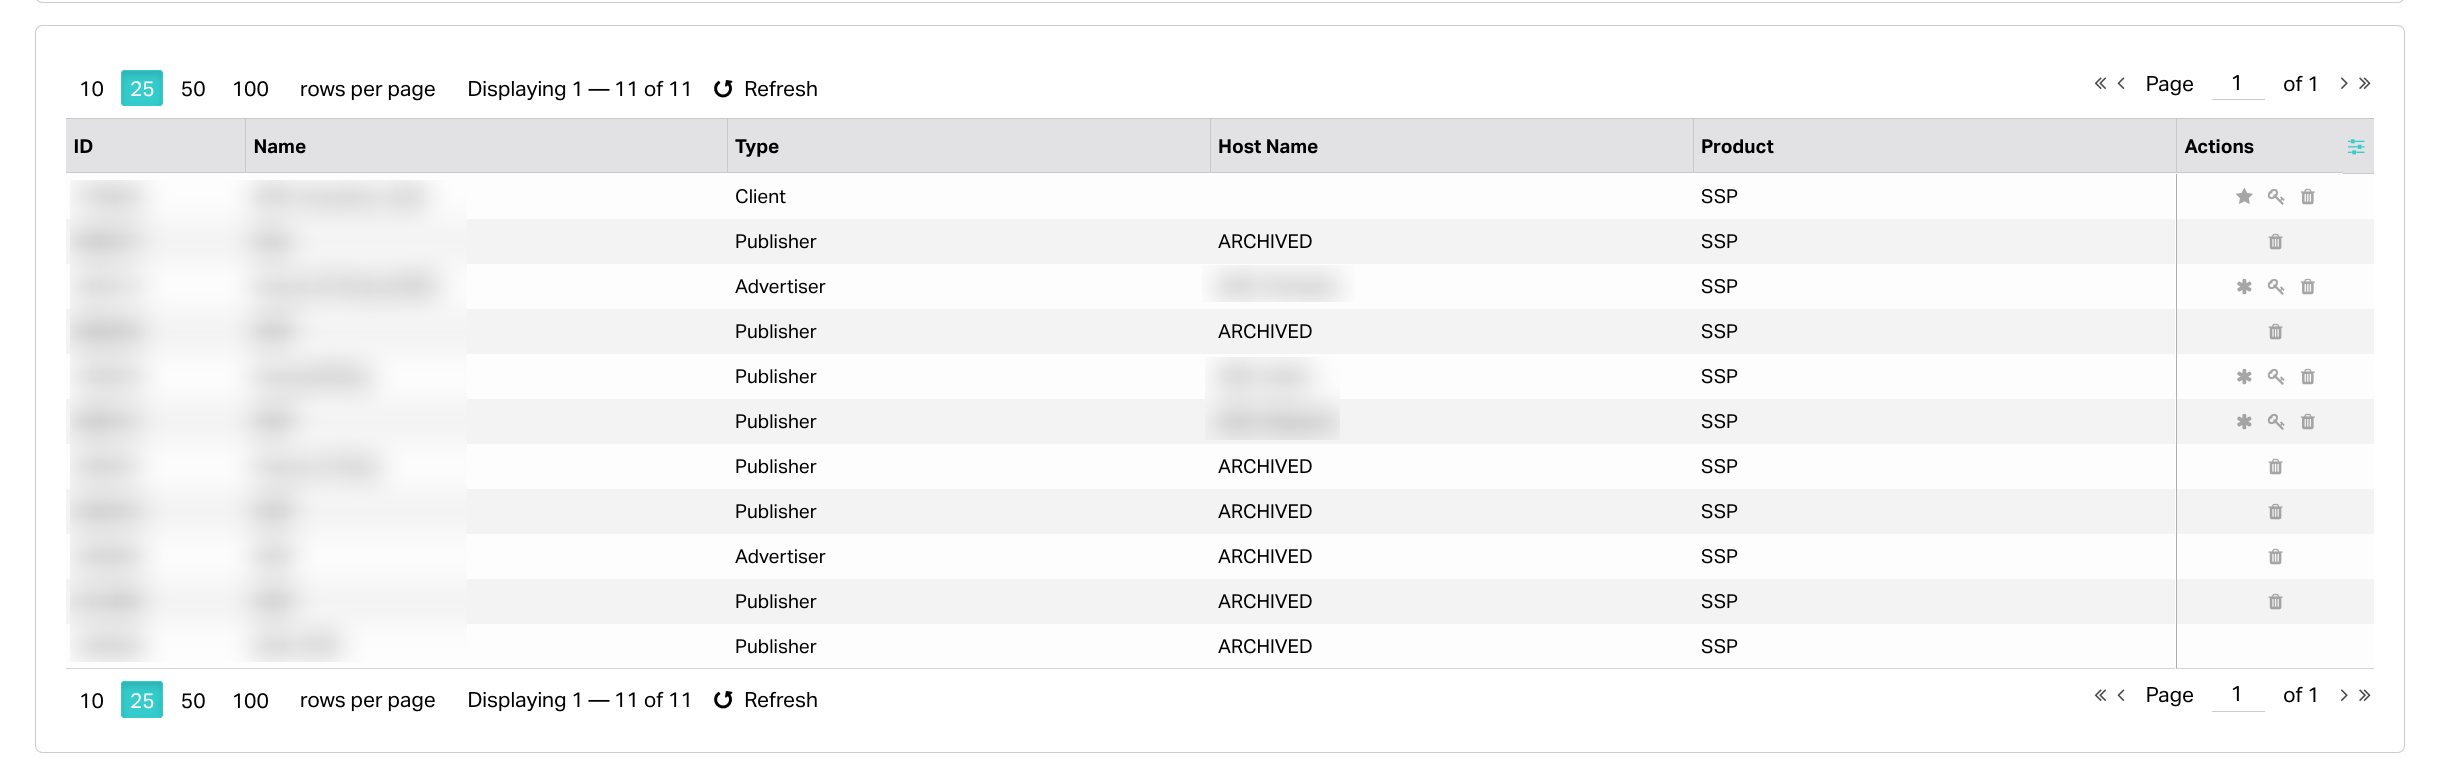
Task: Select 25 rows per page at bottom
Action: coord(142,700)
